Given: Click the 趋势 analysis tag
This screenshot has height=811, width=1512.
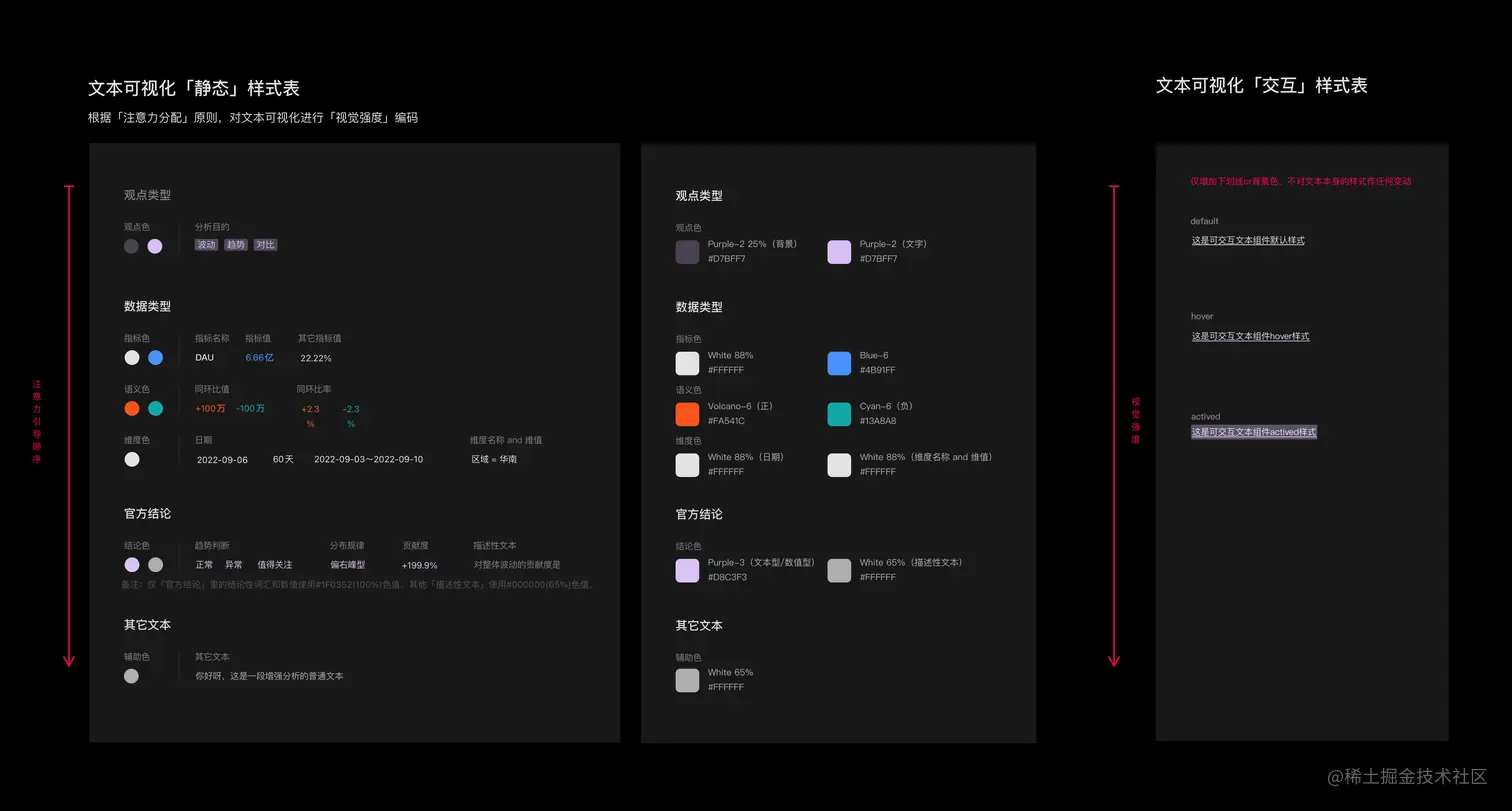Looking at the screenshot, I should pyautogui.click(x=236, y=245).
